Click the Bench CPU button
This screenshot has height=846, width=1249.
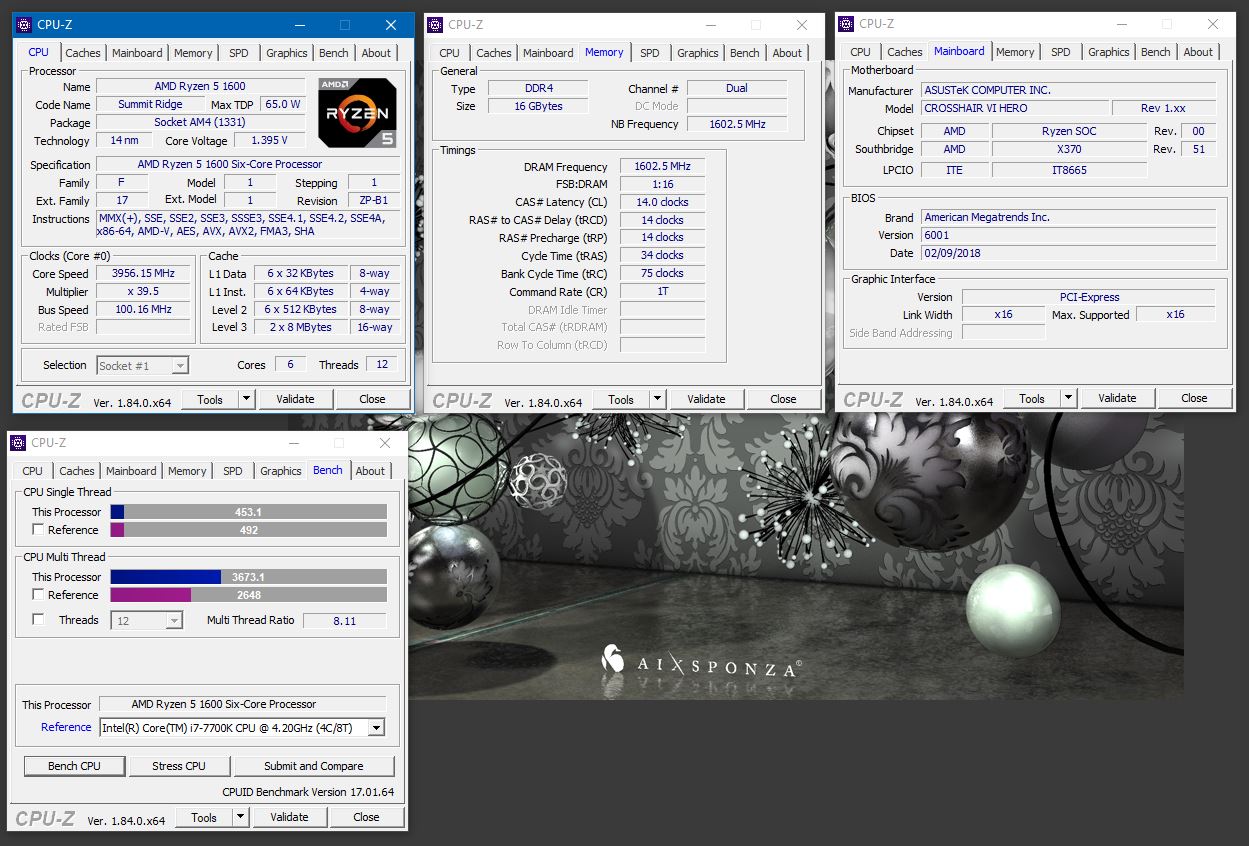coord(75,766)
